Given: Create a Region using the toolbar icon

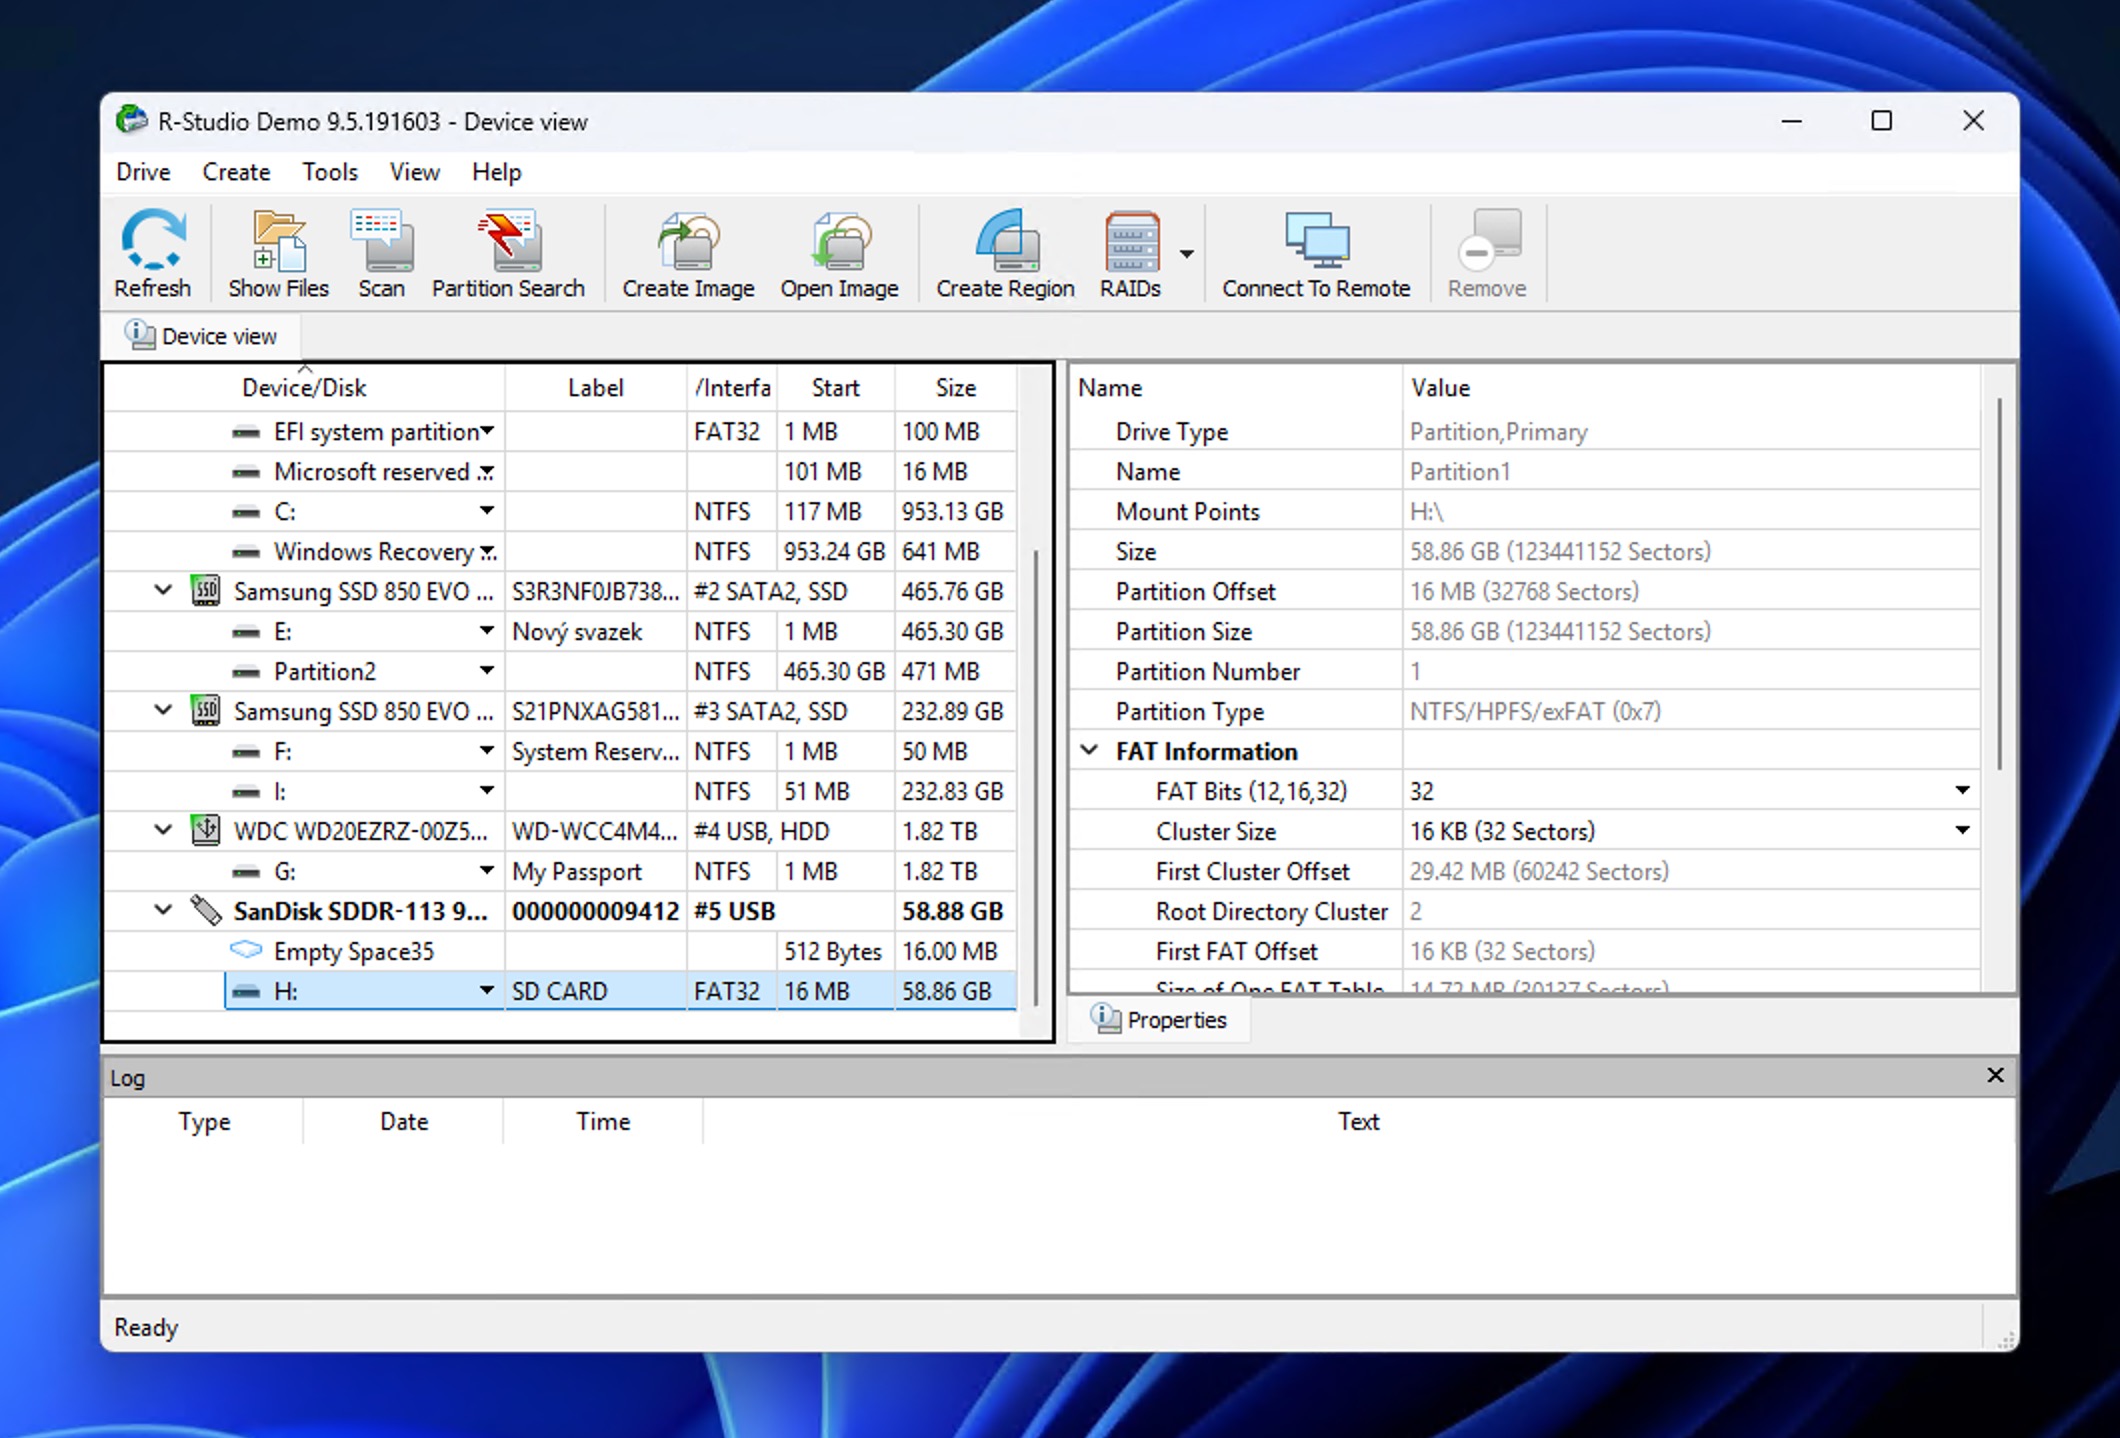Looking at the screenshot, I should (x=1003, y=252).
